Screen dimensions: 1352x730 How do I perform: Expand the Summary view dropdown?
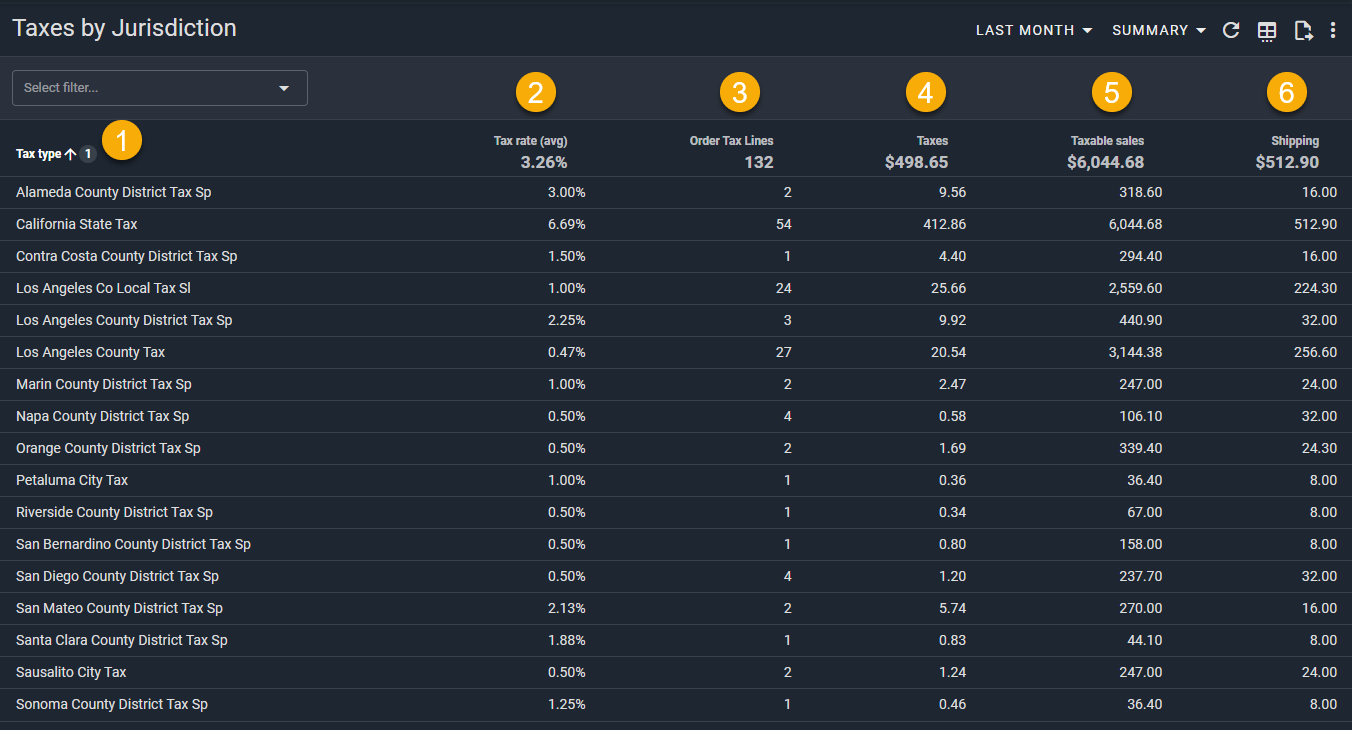point(1158,30)
